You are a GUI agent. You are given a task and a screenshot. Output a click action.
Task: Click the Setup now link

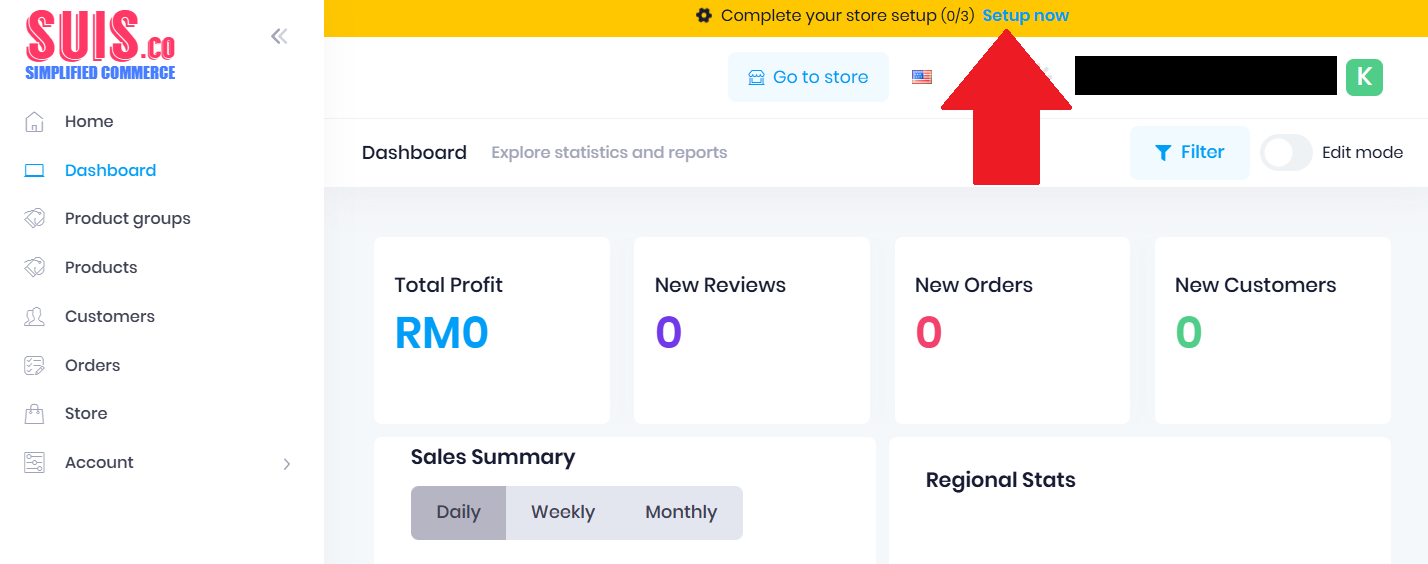point(1026,16)
